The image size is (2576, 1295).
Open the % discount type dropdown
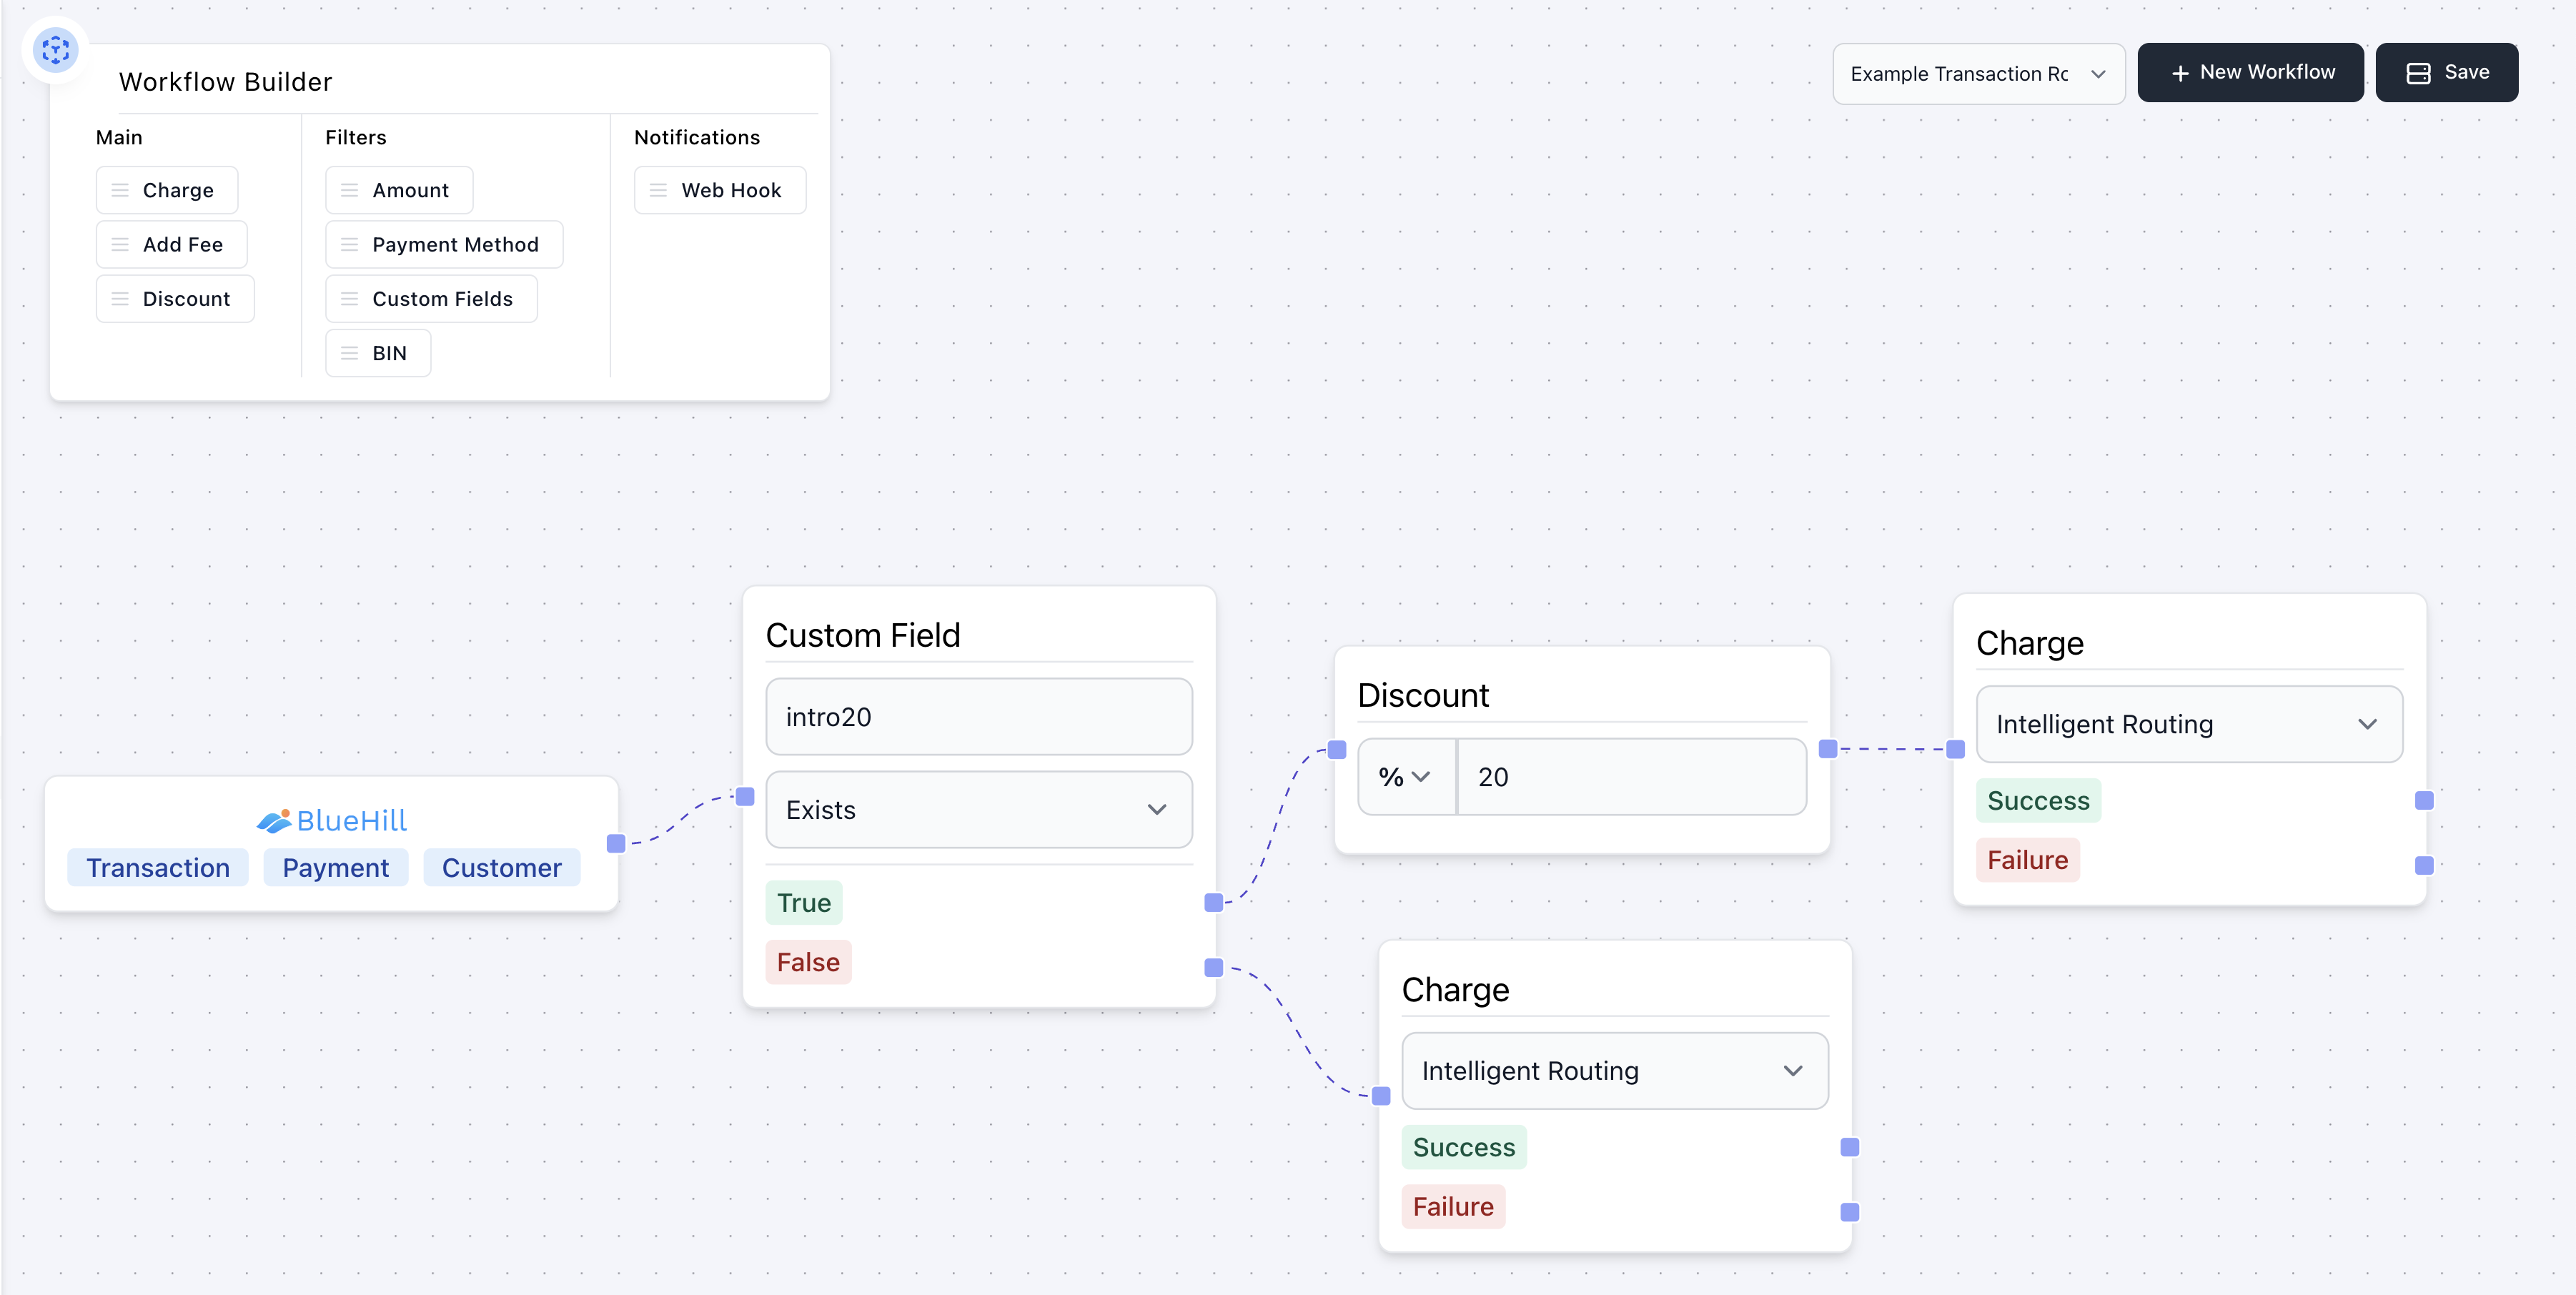(x=1406, y=777)
